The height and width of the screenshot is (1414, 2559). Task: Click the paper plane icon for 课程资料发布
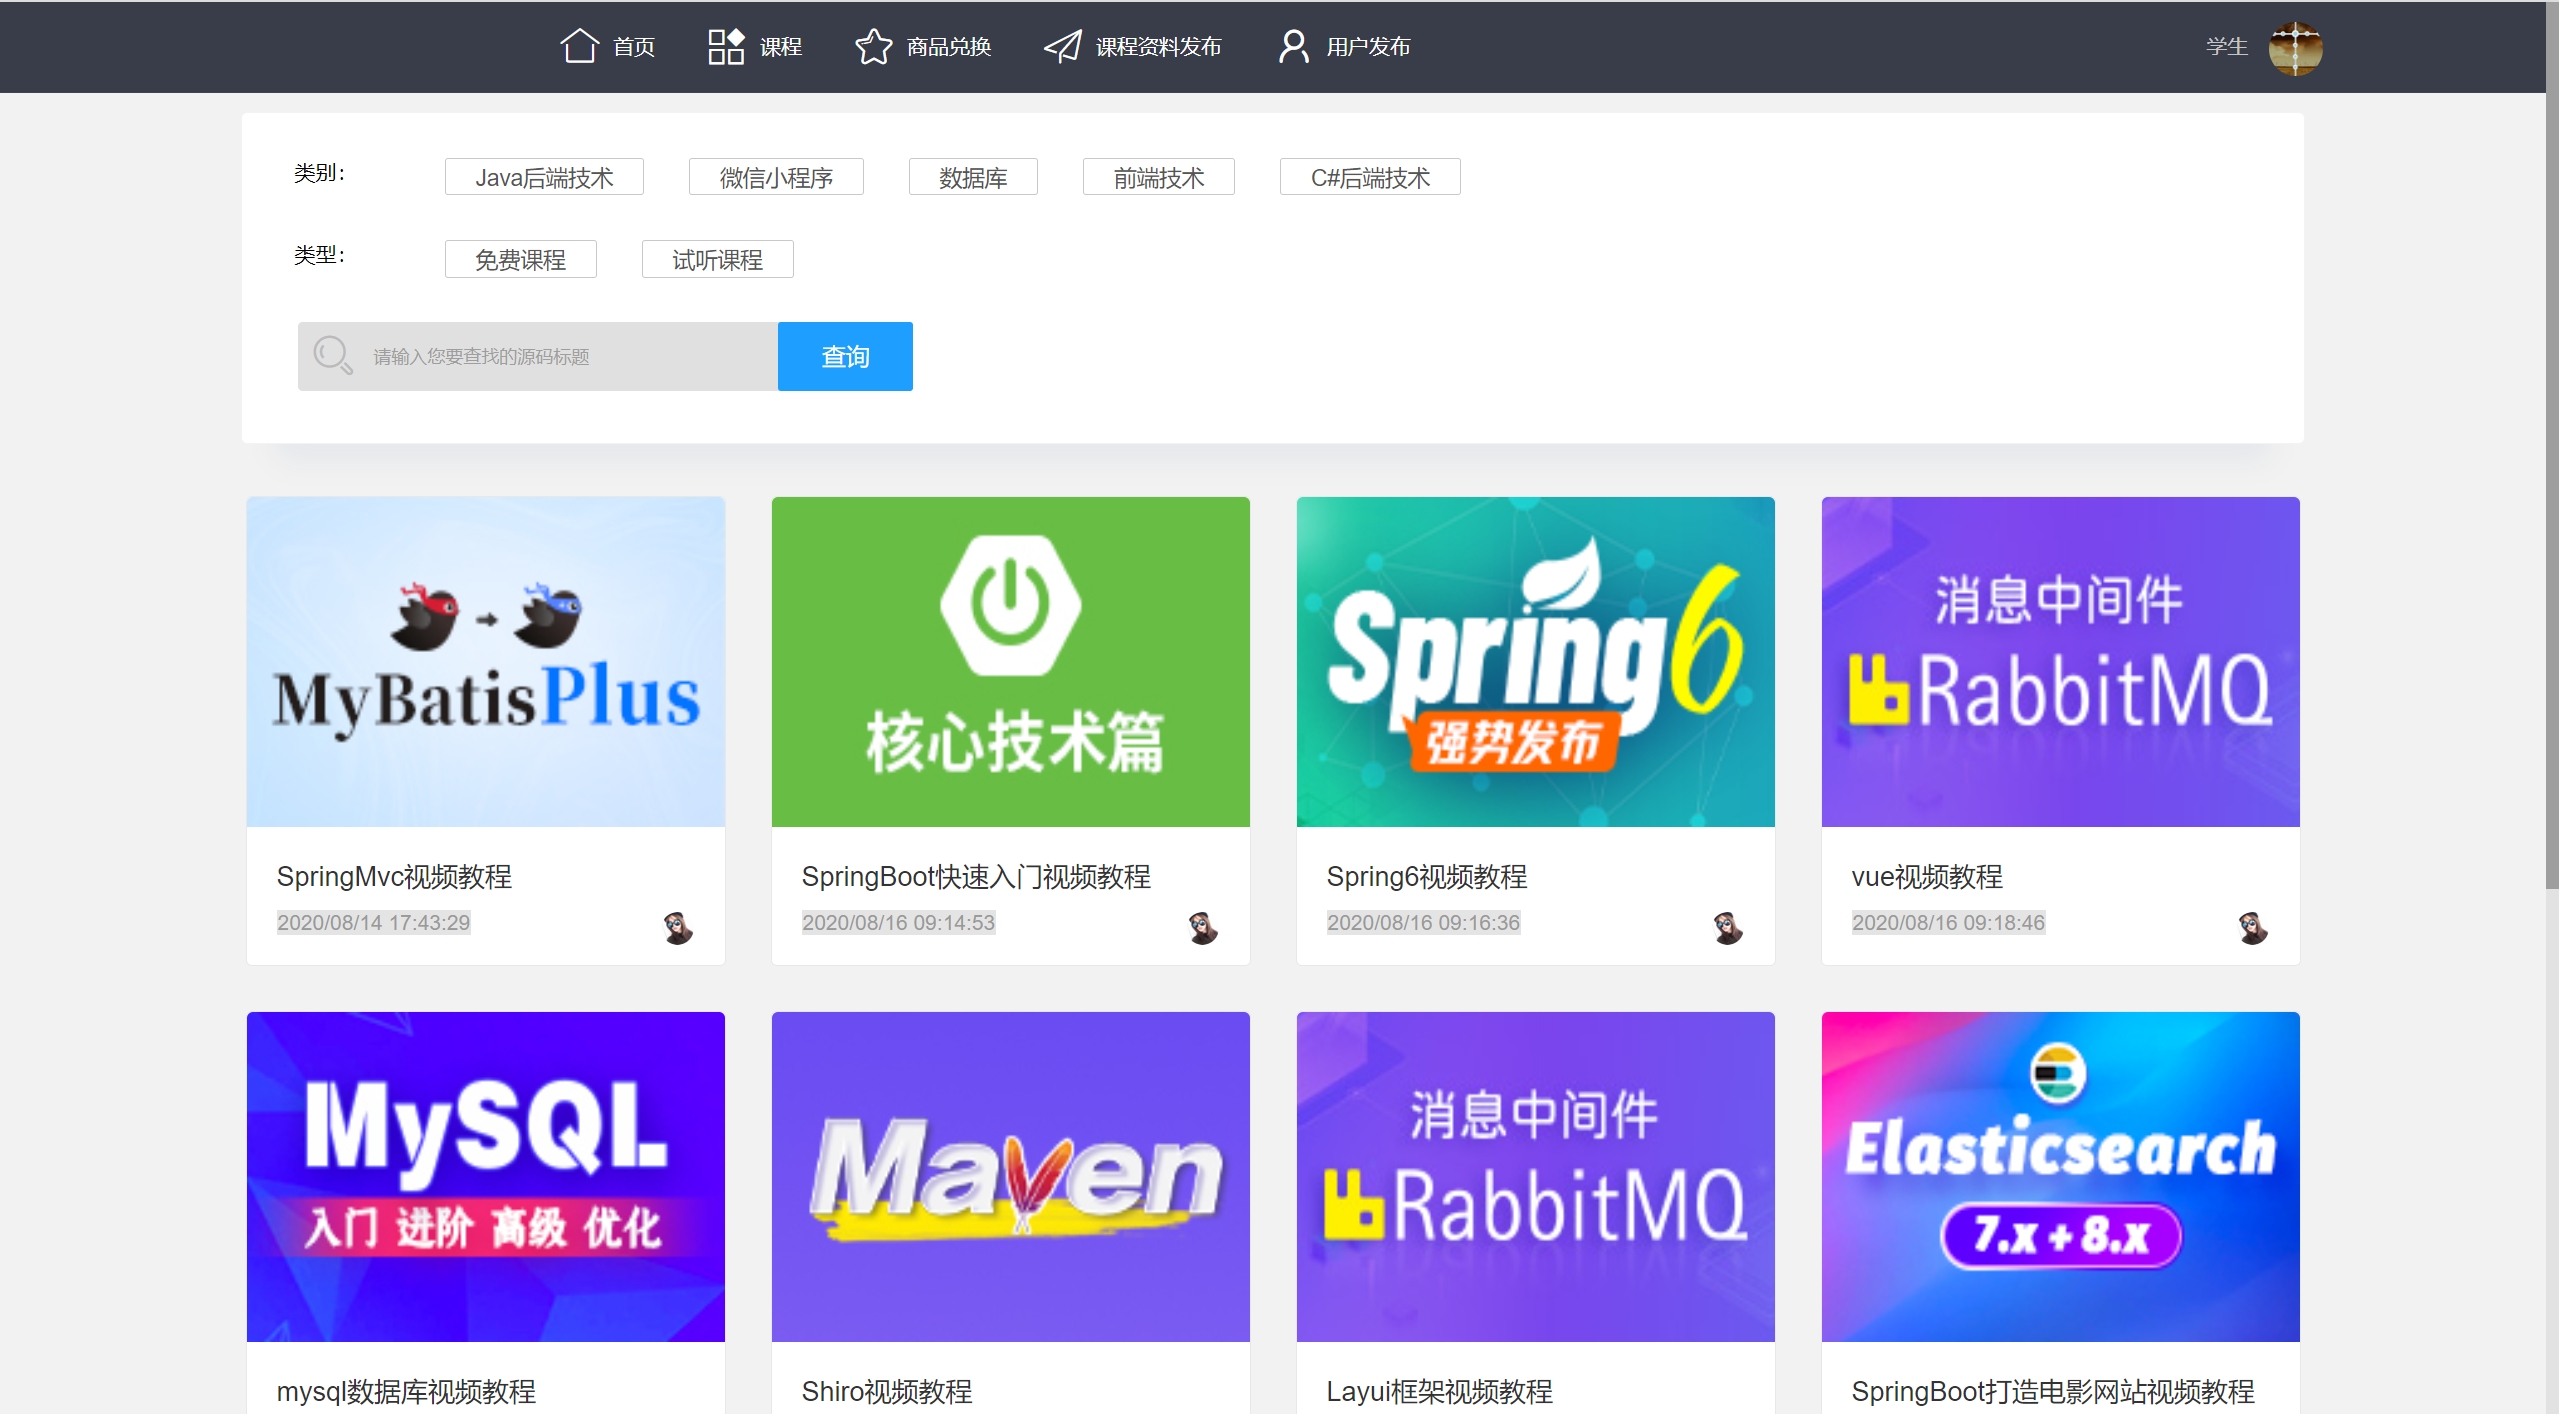click(x=1062, y=46)
